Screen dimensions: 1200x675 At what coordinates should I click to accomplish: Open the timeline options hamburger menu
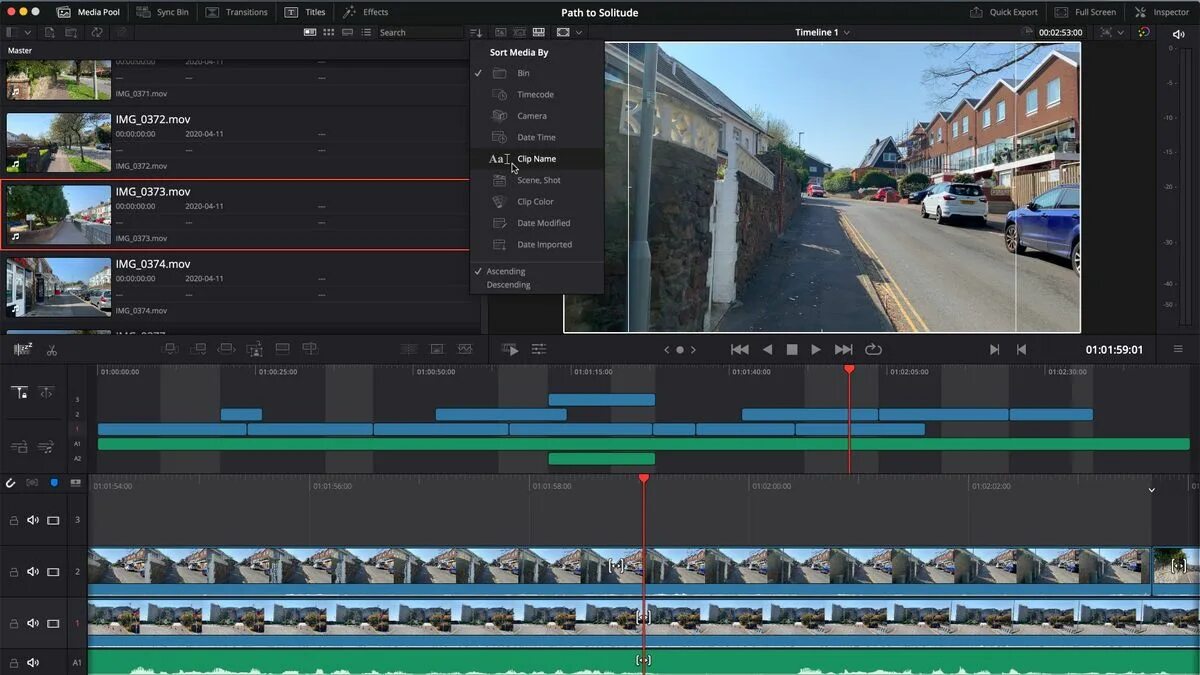click(1178, 349)
